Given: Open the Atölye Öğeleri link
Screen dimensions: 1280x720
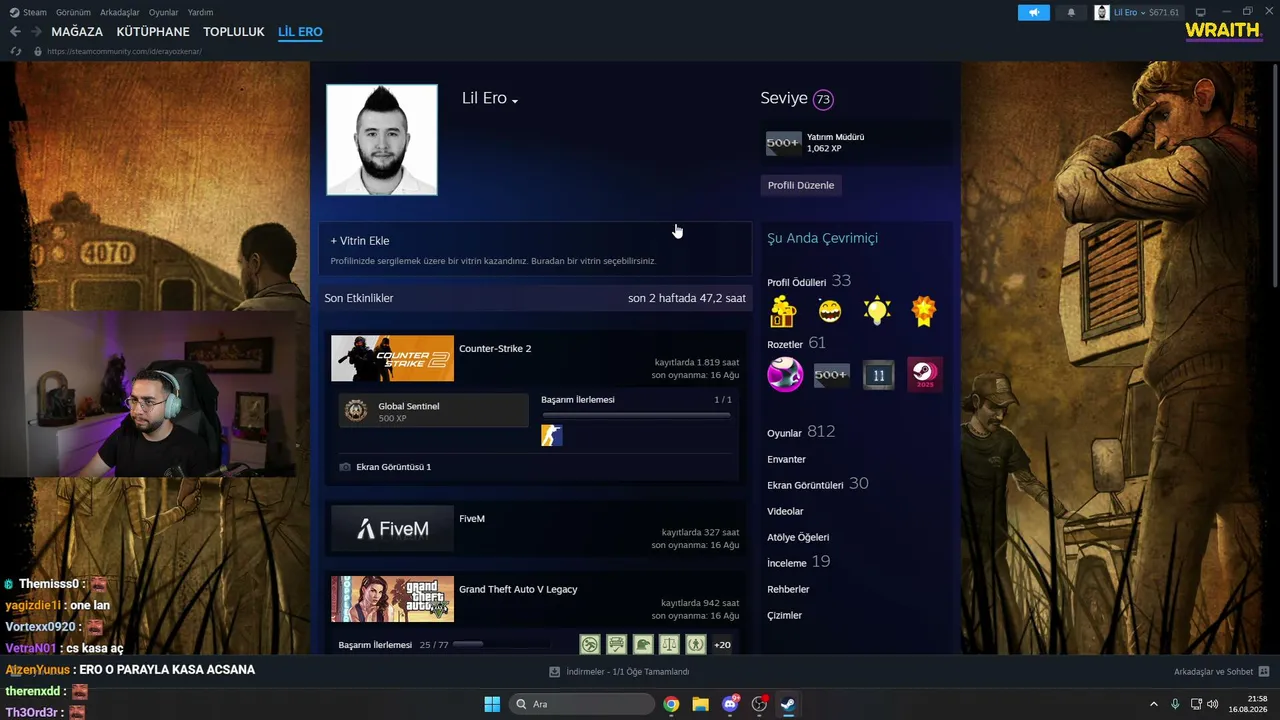Looking at the screenshot, I should [x=798, y=537].
